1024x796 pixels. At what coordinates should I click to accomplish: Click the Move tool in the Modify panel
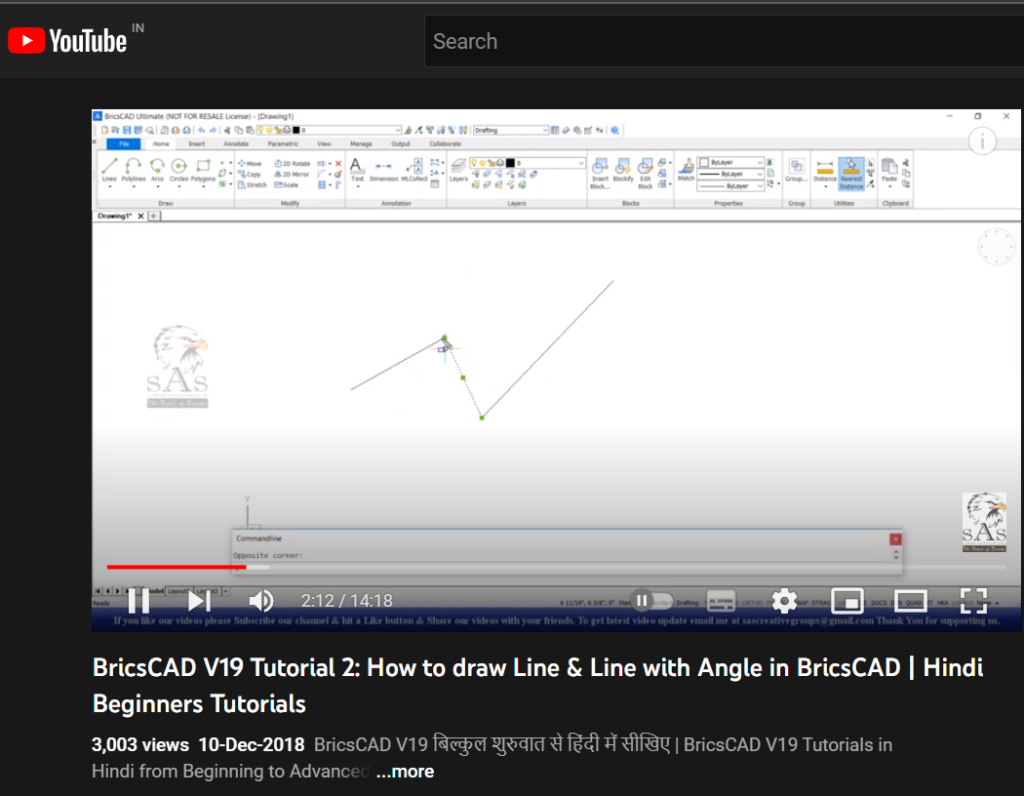pyautogui.click(x=252, y=163)
